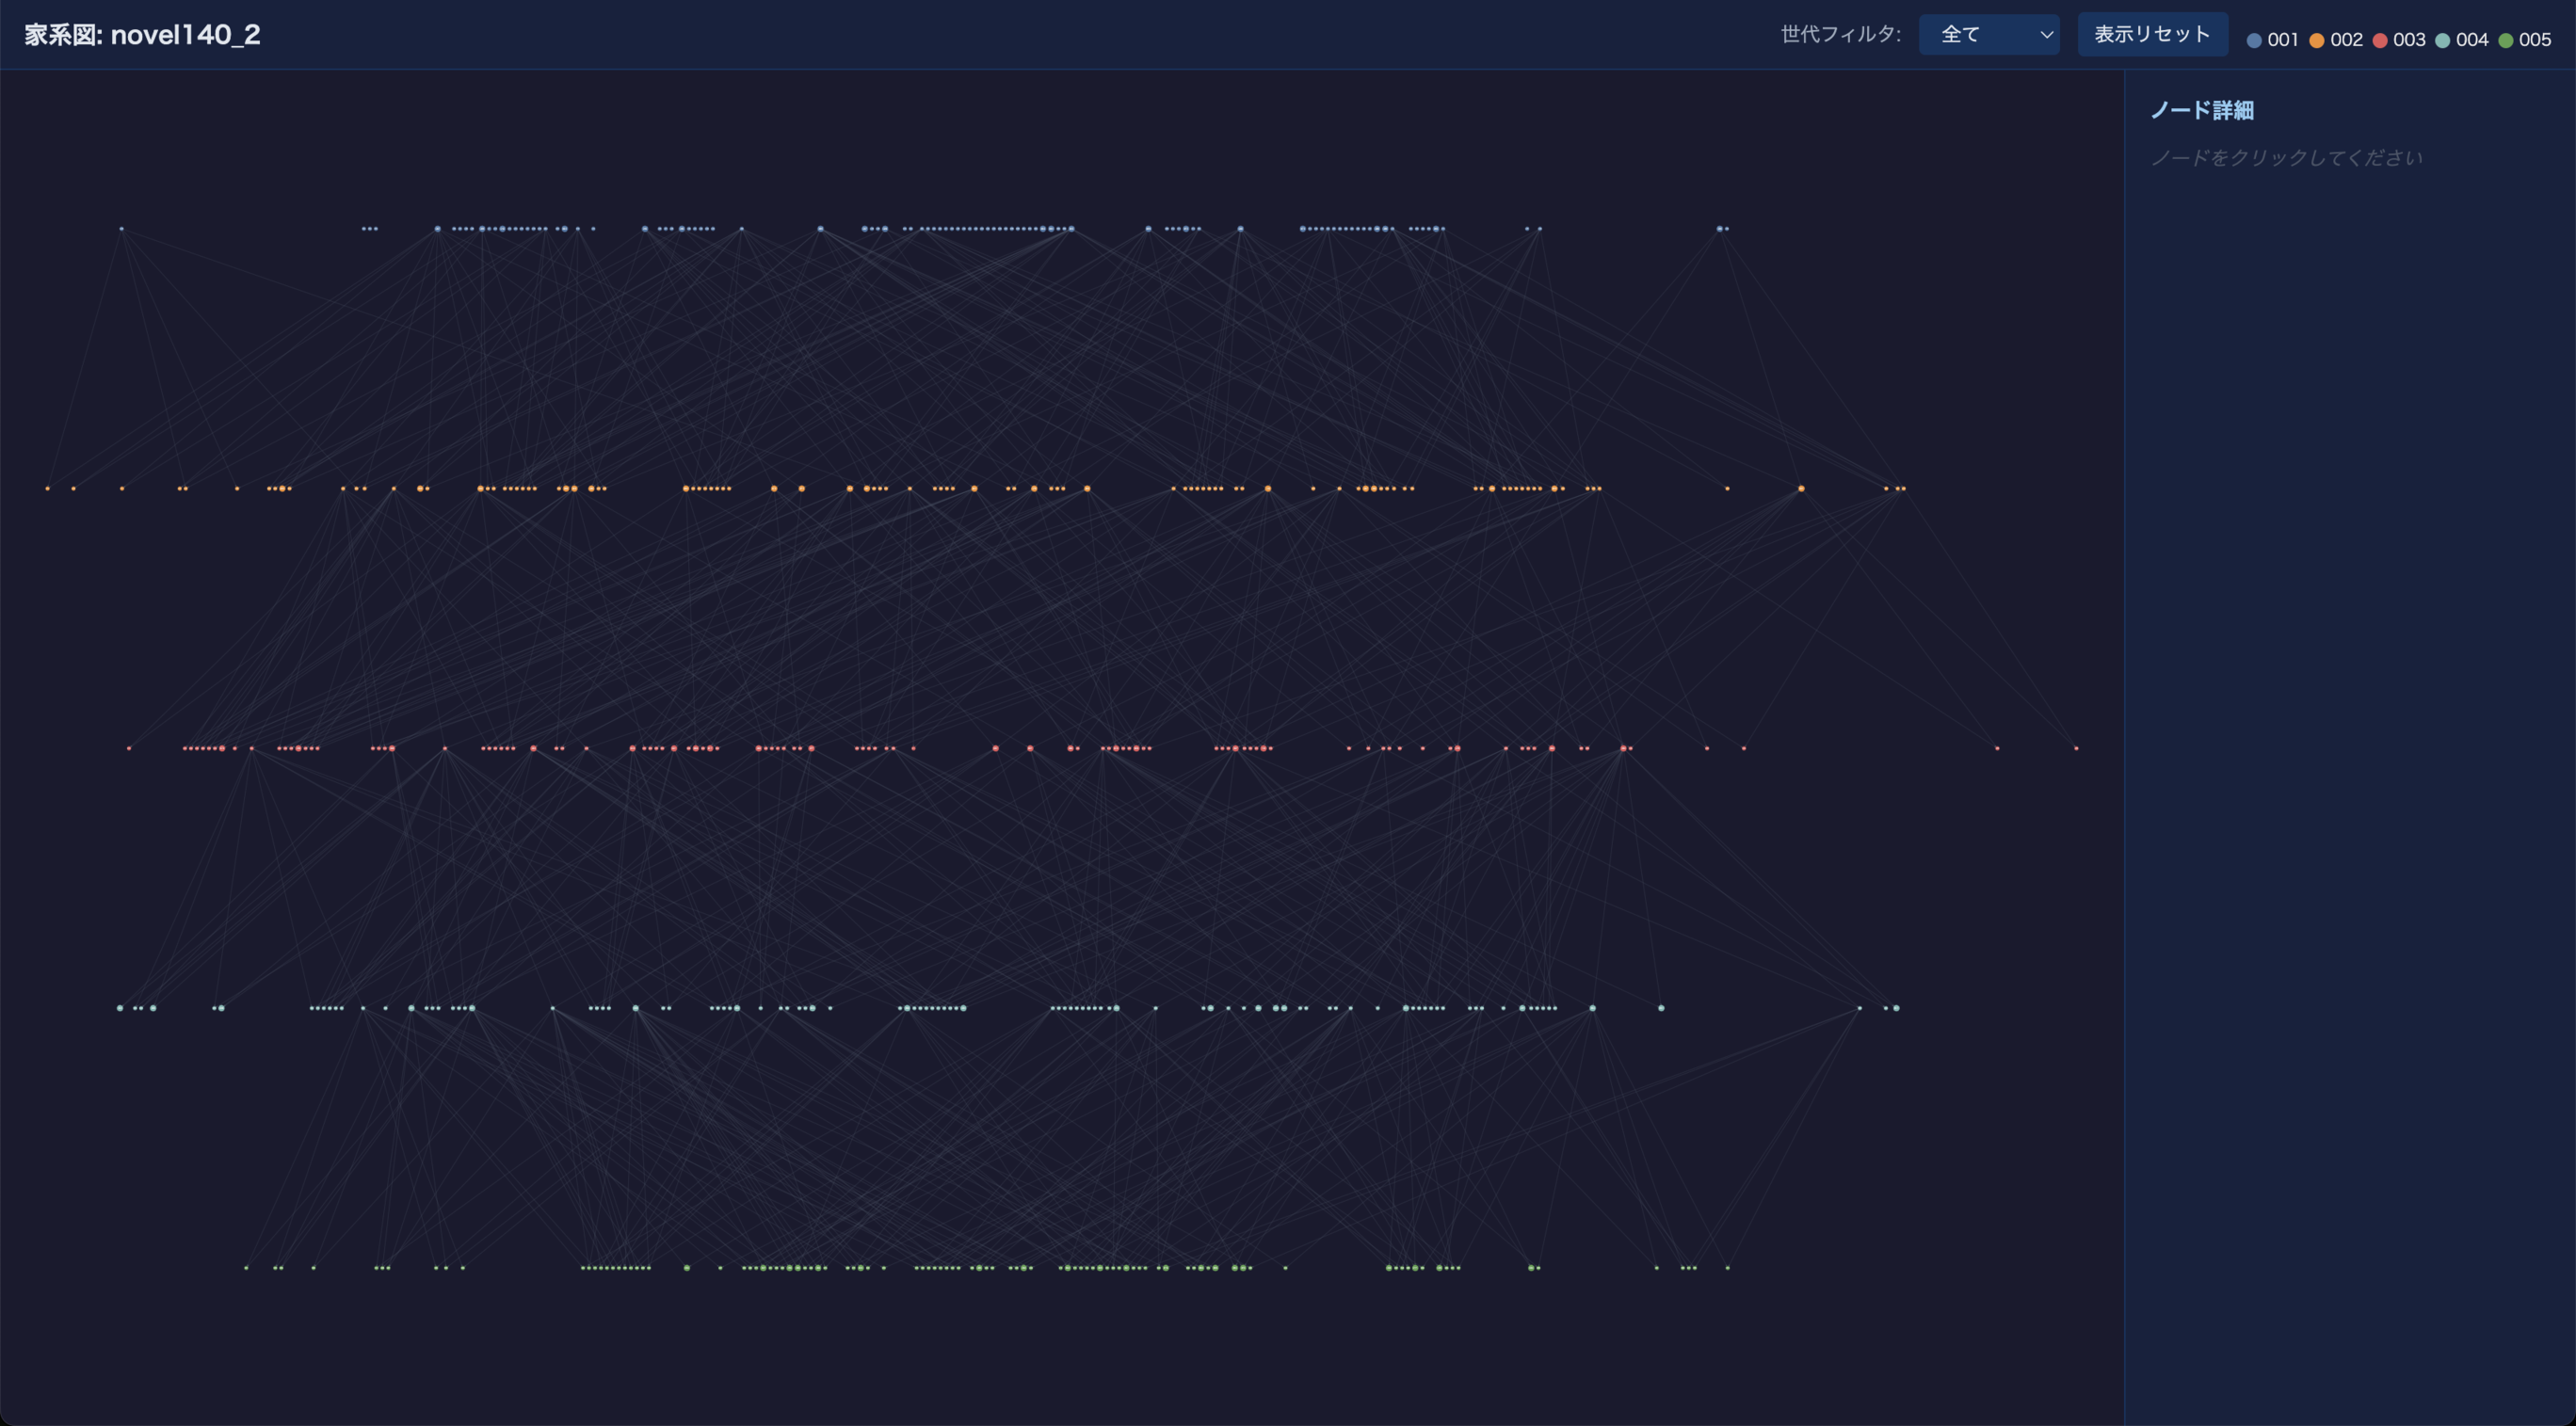Screen dimensions: 2576x1426
Task: Select the red 003 legend marker
Action: (x=2379, y=40)
